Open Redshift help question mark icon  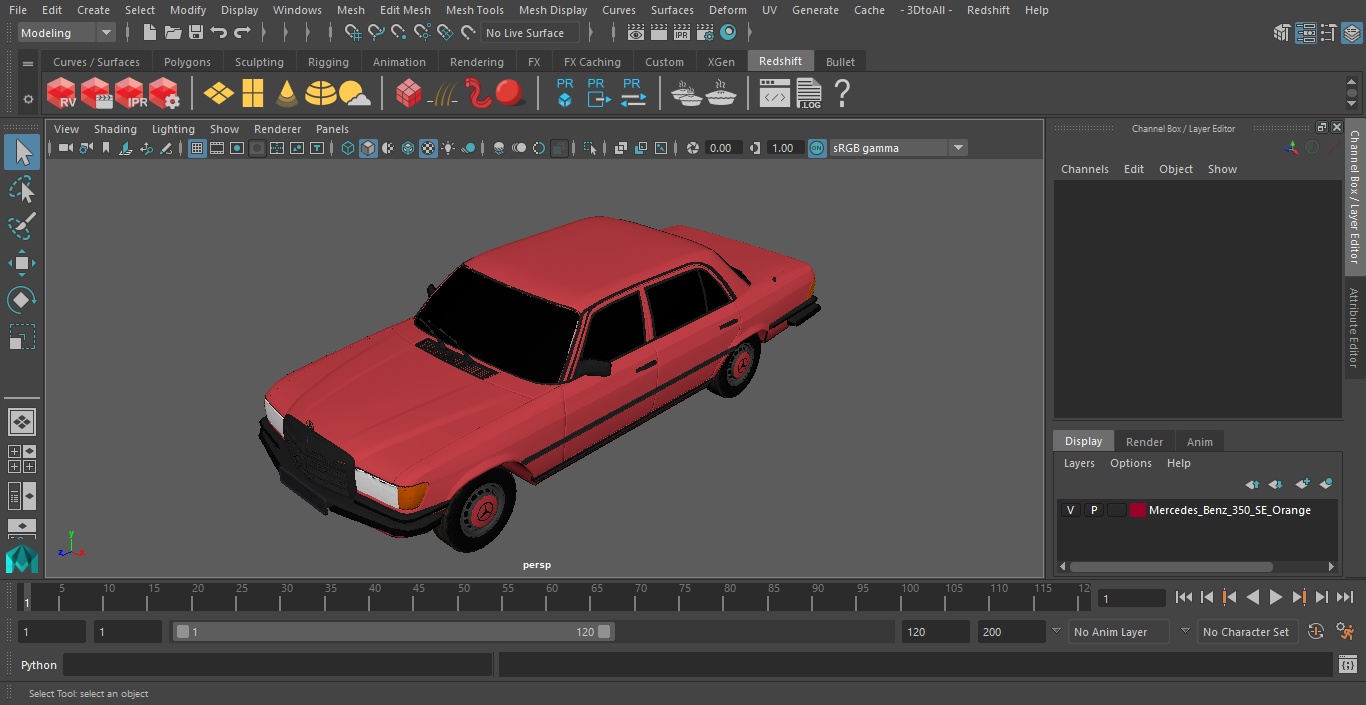point(842,94)
